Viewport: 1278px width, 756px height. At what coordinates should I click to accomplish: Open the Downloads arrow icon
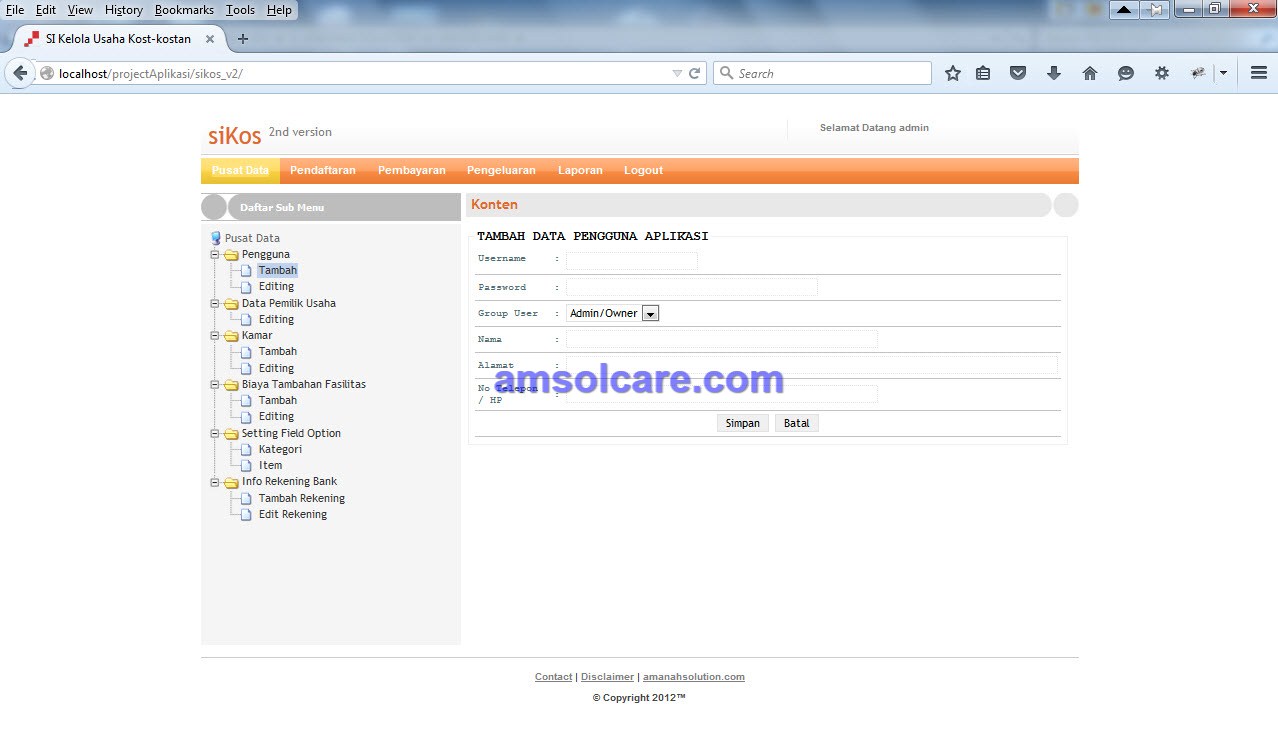[x=1053, y=73]
